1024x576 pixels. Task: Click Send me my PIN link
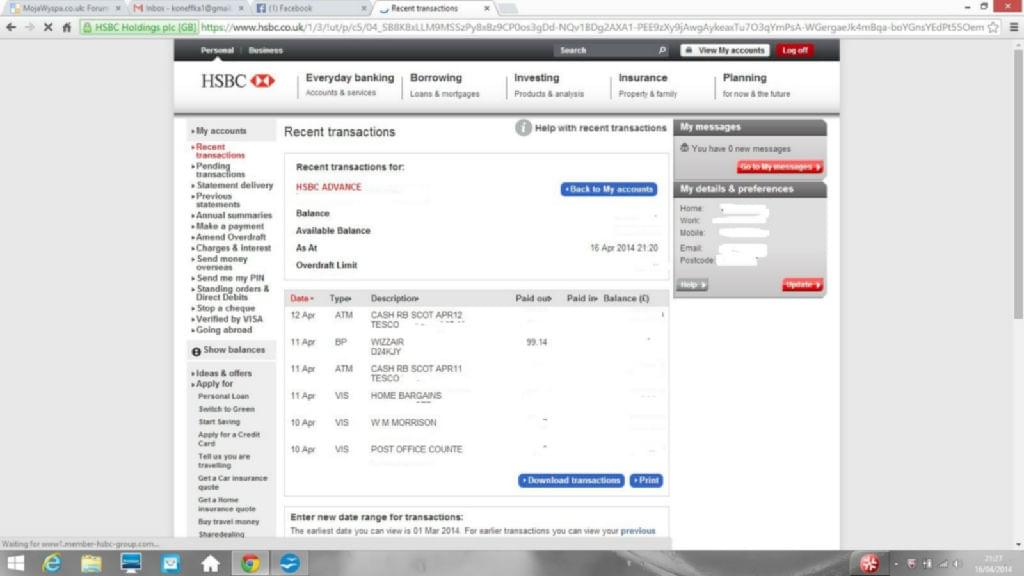[x=230, y=278]
